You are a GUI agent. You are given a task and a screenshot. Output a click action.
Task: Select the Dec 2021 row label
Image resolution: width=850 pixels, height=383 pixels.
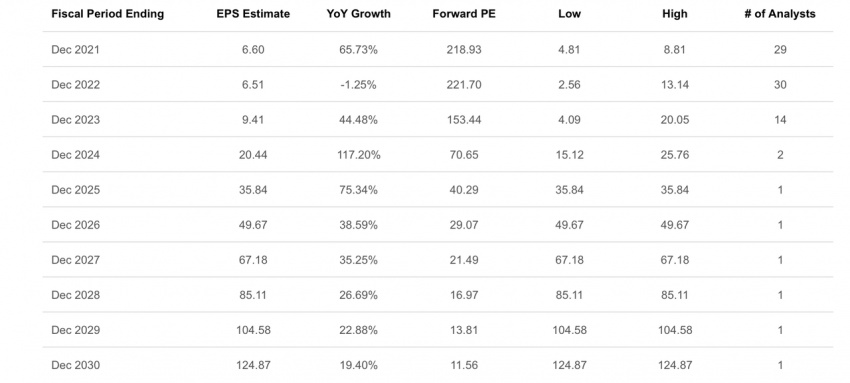[76, 50]
